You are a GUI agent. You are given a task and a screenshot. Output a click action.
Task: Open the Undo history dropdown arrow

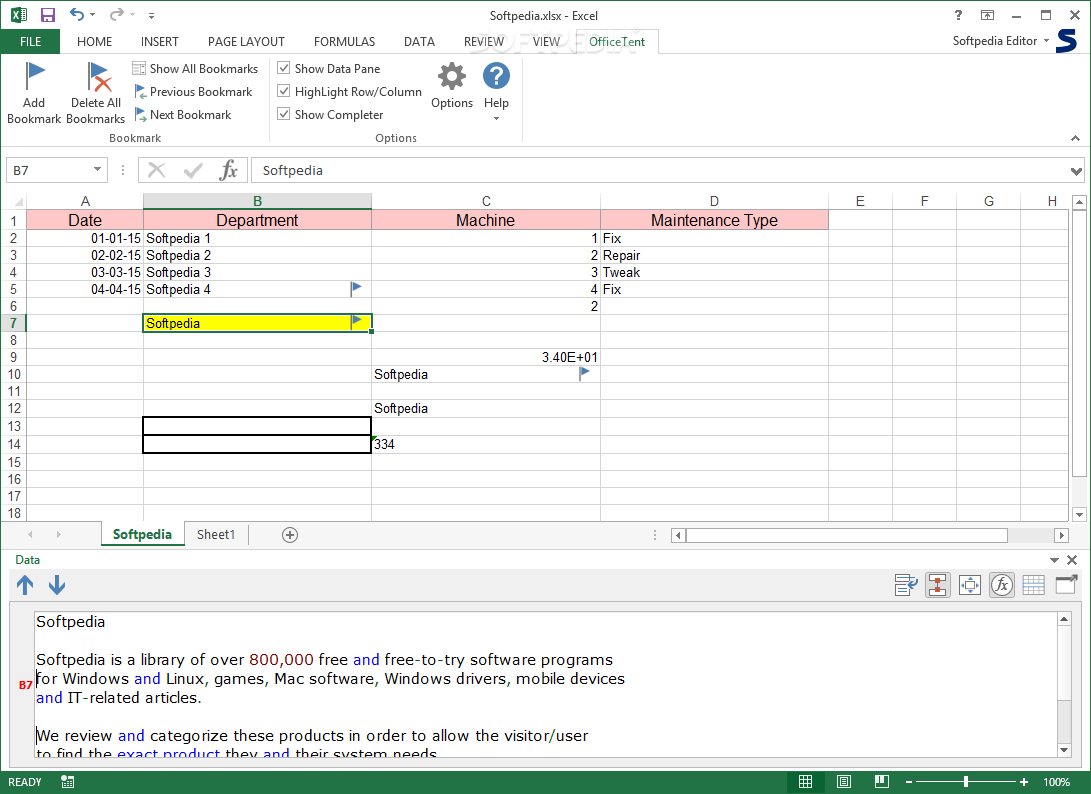[x=93, y=15]
